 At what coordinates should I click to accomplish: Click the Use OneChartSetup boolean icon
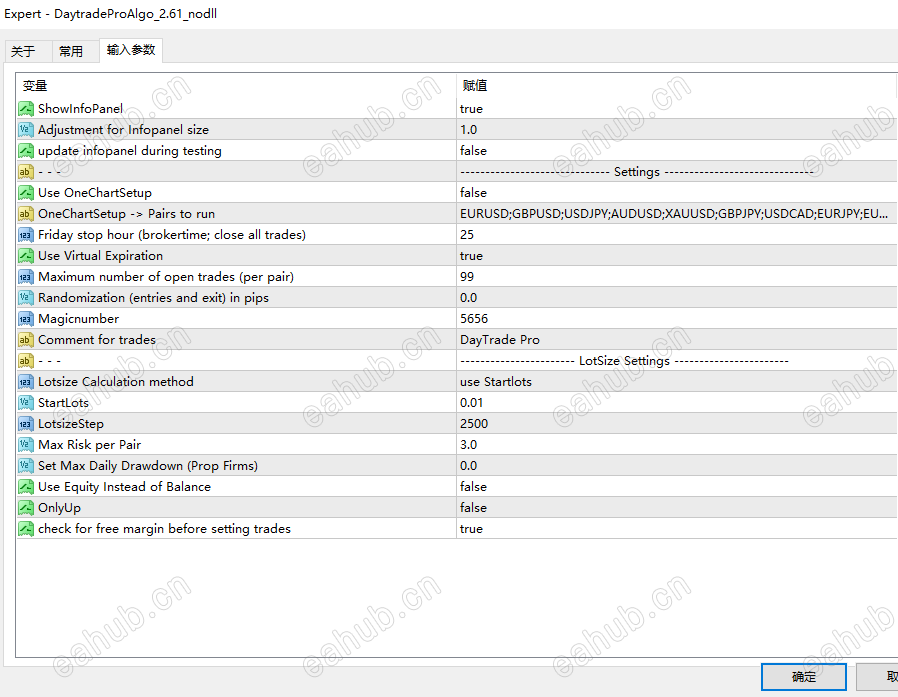pyautogui.click(x=26, y=192)
